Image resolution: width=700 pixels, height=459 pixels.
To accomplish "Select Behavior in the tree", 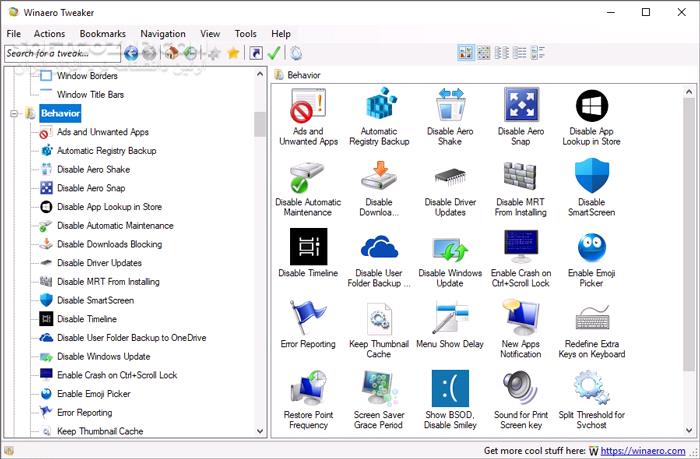I will 60,113.
